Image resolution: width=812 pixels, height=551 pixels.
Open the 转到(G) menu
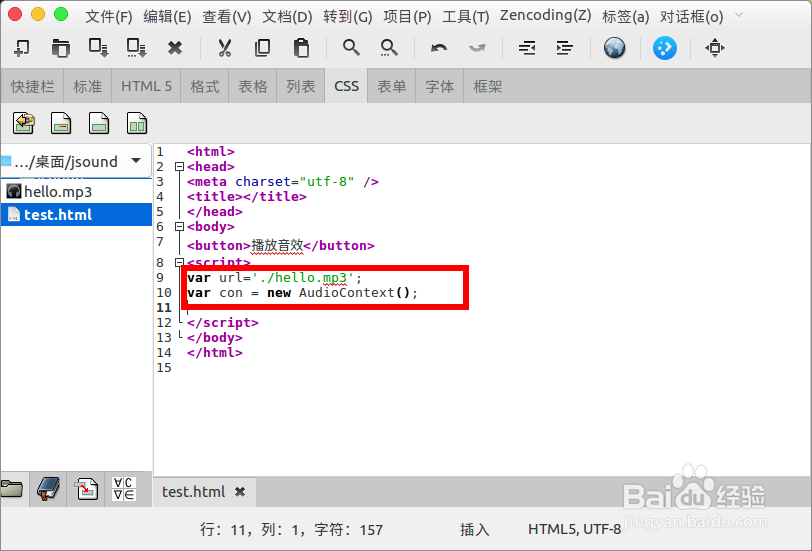[347, 17]
